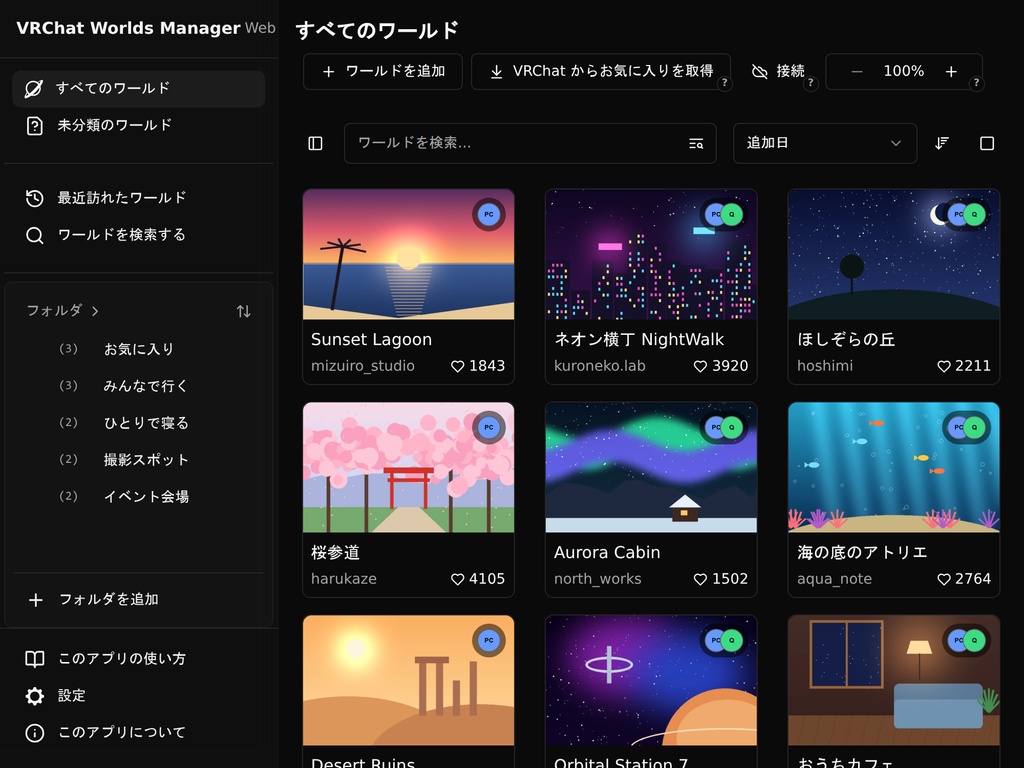Image resolution: width=1024 pixels, height=768 pixels.
Task: Click help badge on お気に入りを取得 button
Action: pyautogui.click(x=724, y=83)
